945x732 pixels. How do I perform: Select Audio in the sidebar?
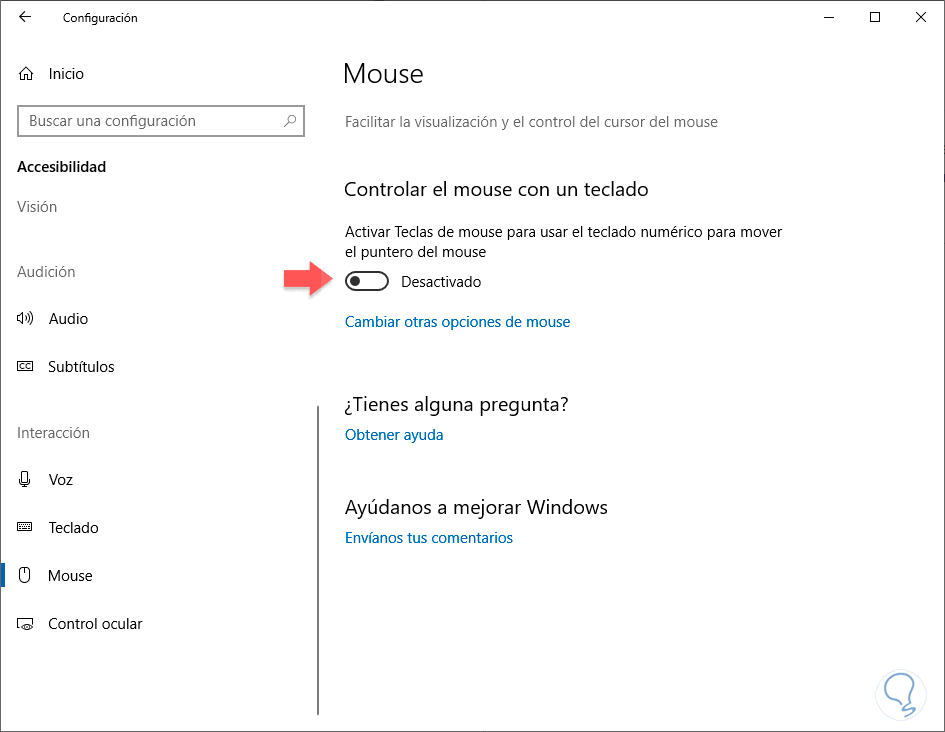[68, 319]
